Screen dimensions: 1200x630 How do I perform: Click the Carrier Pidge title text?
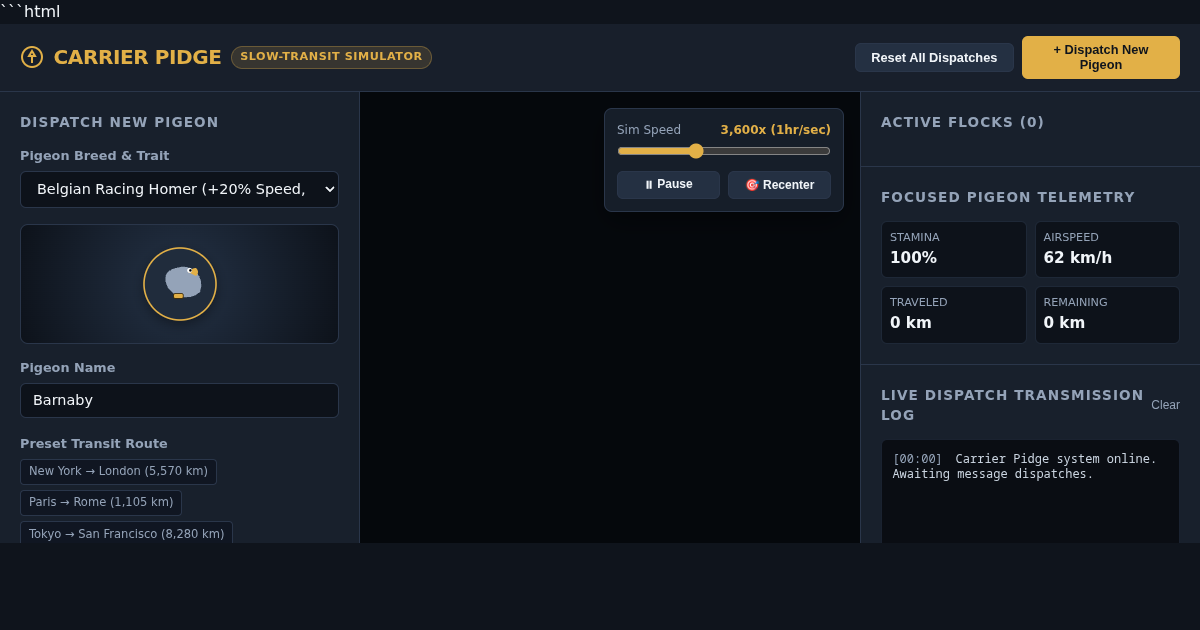click(x=137, y=57)
